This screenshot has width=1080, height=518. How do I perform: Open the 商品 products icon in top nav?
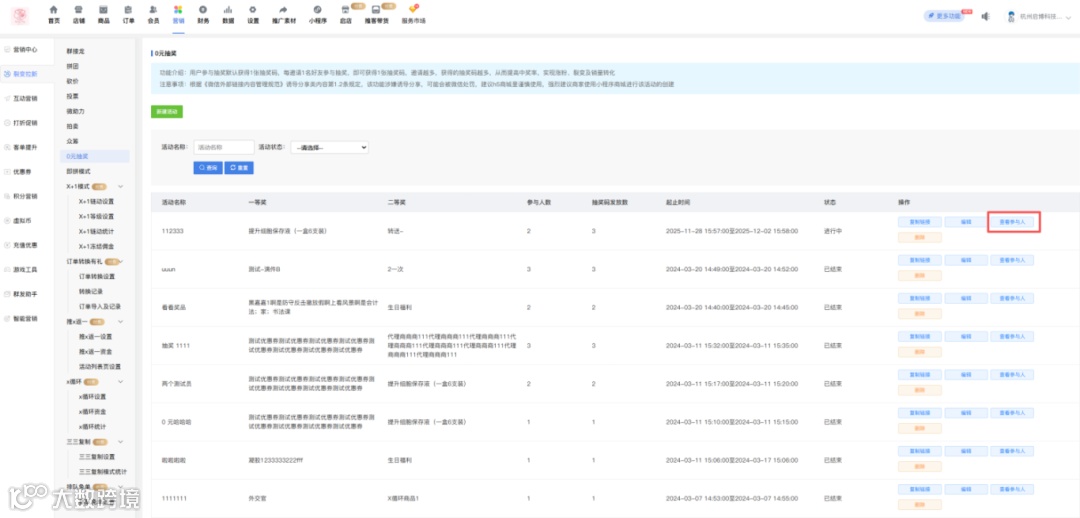coord(103,10)
